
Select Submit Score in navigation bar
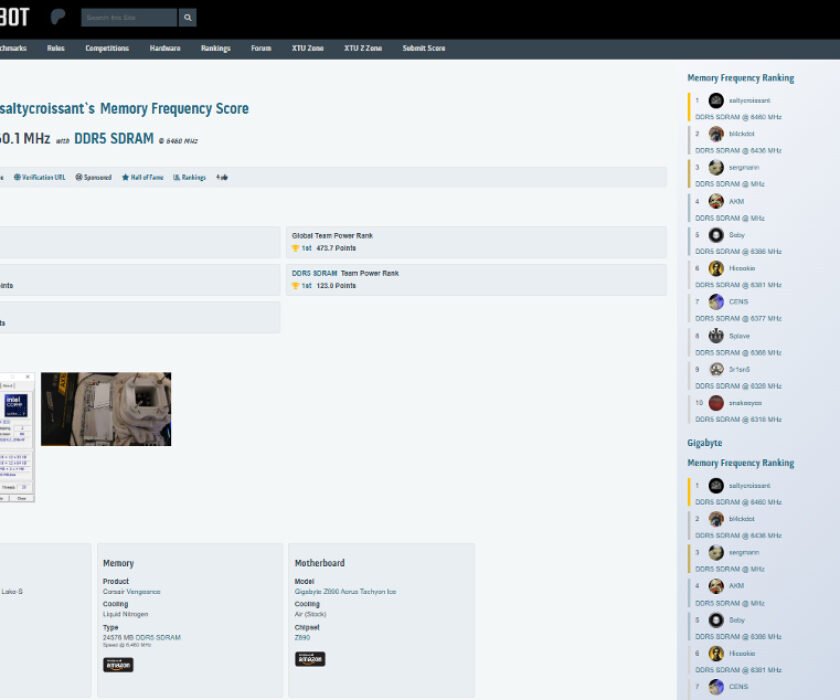point(424,48)
